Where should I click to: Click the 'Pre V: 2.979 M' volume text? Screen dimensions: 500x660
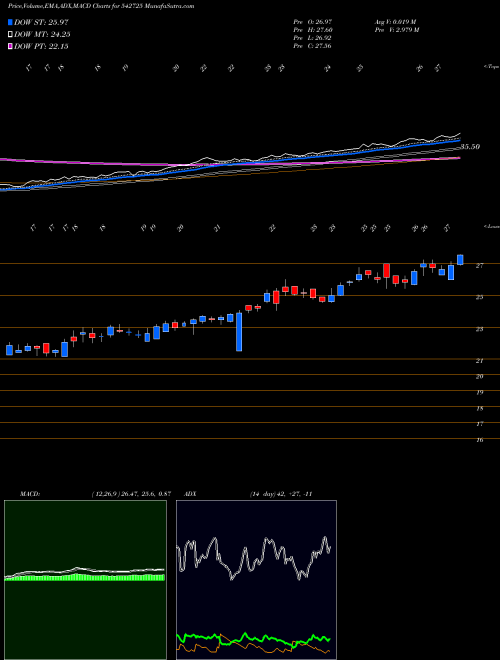click(396, 30)
